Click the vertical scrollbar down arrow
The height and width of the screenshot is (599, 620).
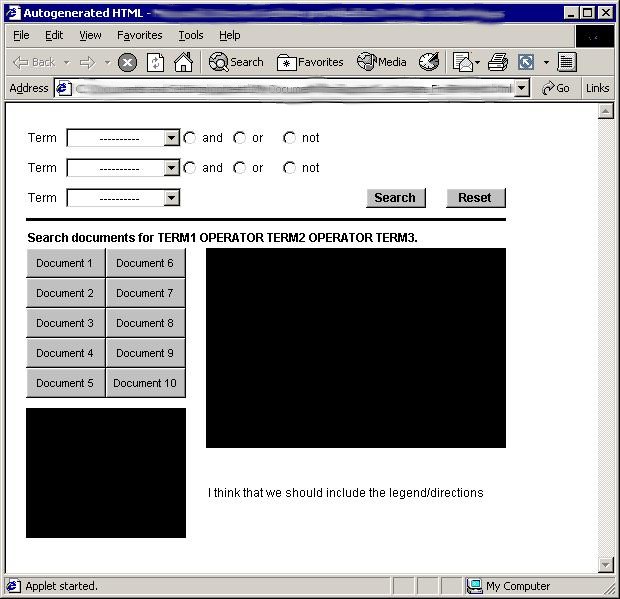[605, 565]
